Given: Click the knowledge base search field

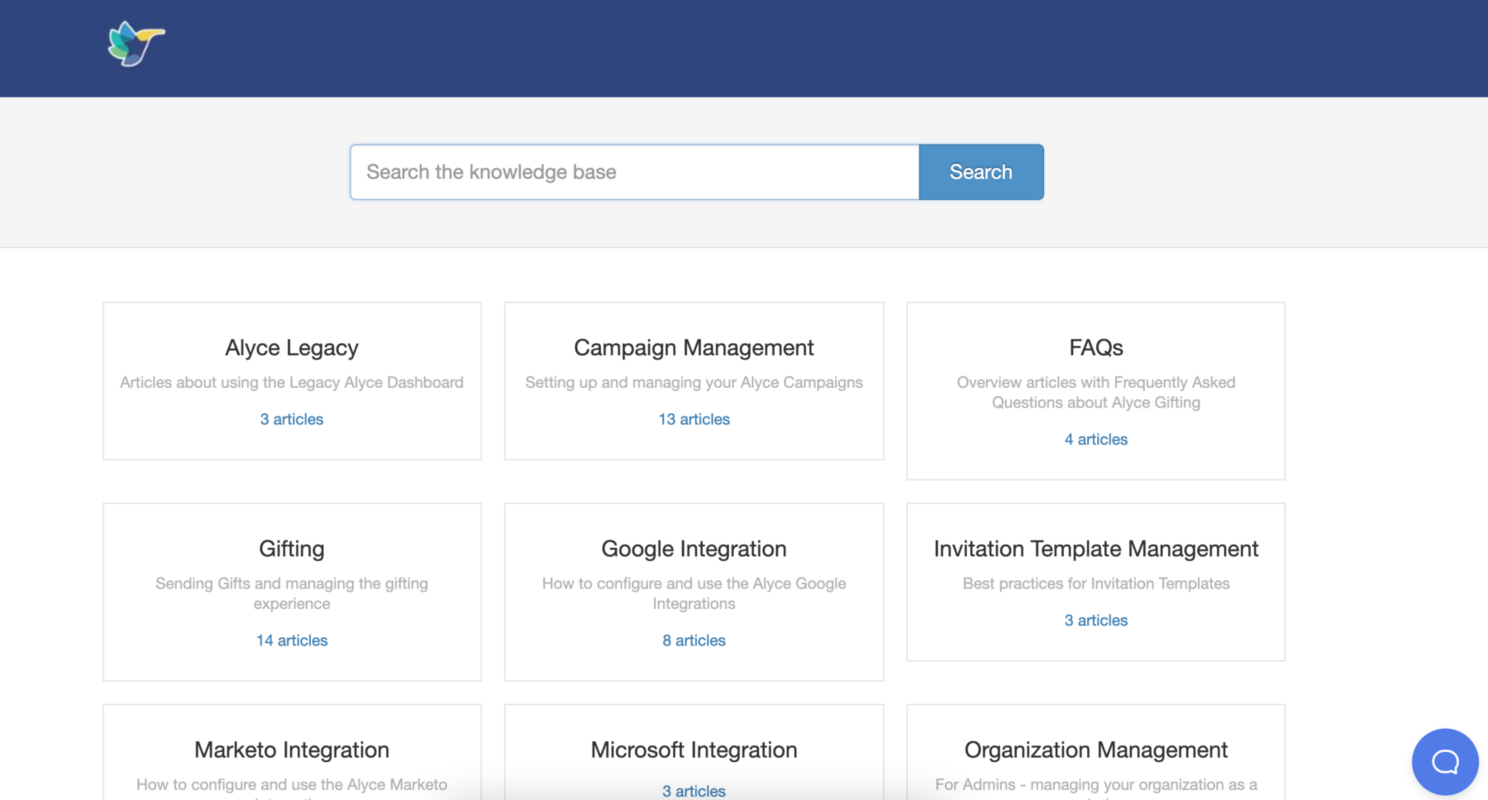Looking at the screenshot, I should 634,172.
